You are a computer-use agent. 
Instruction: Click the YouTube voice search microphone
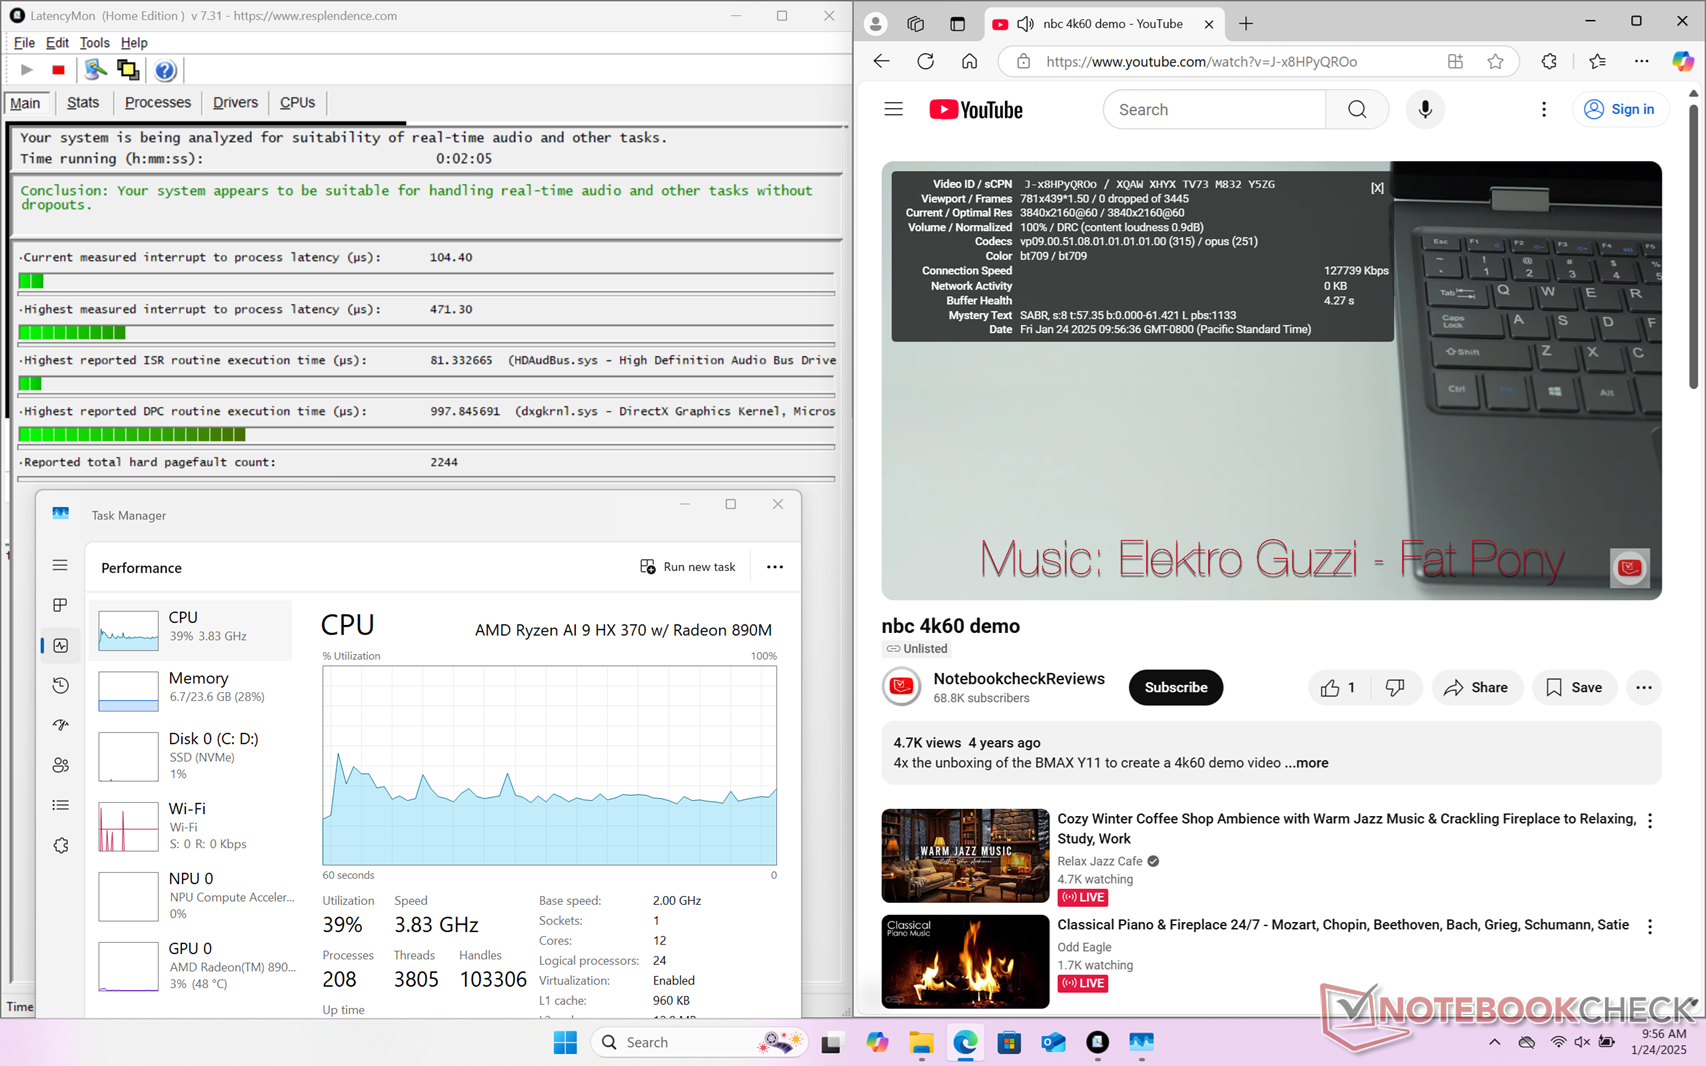(1425, 110)
